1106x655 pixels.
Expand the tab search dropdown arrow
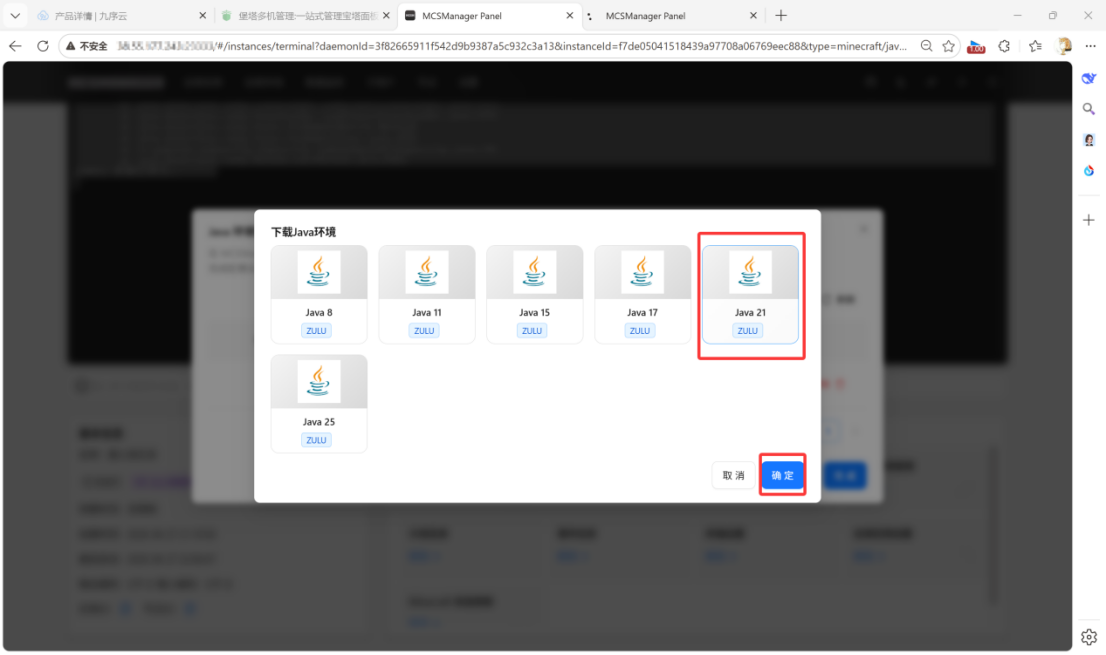pyautogui.click(x=15, y=16)
